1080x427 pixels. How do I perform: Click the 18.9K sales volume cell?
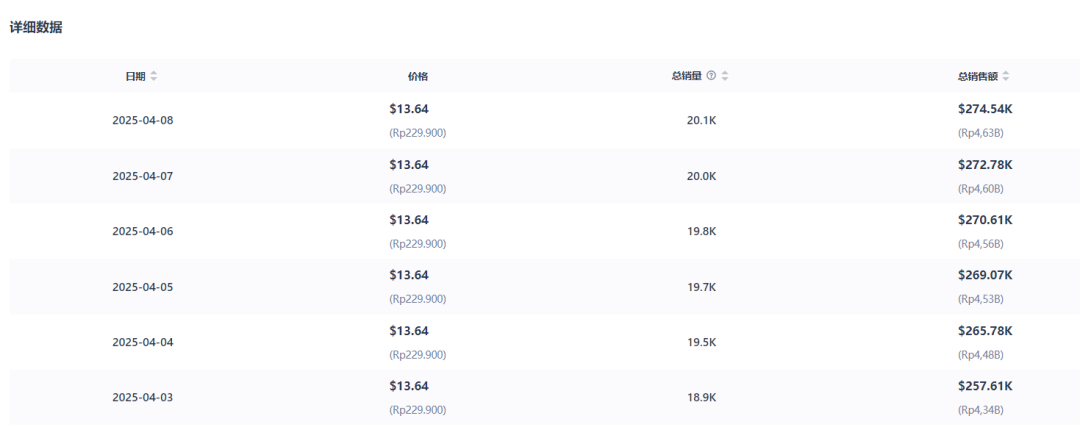[x=701, y=397]
